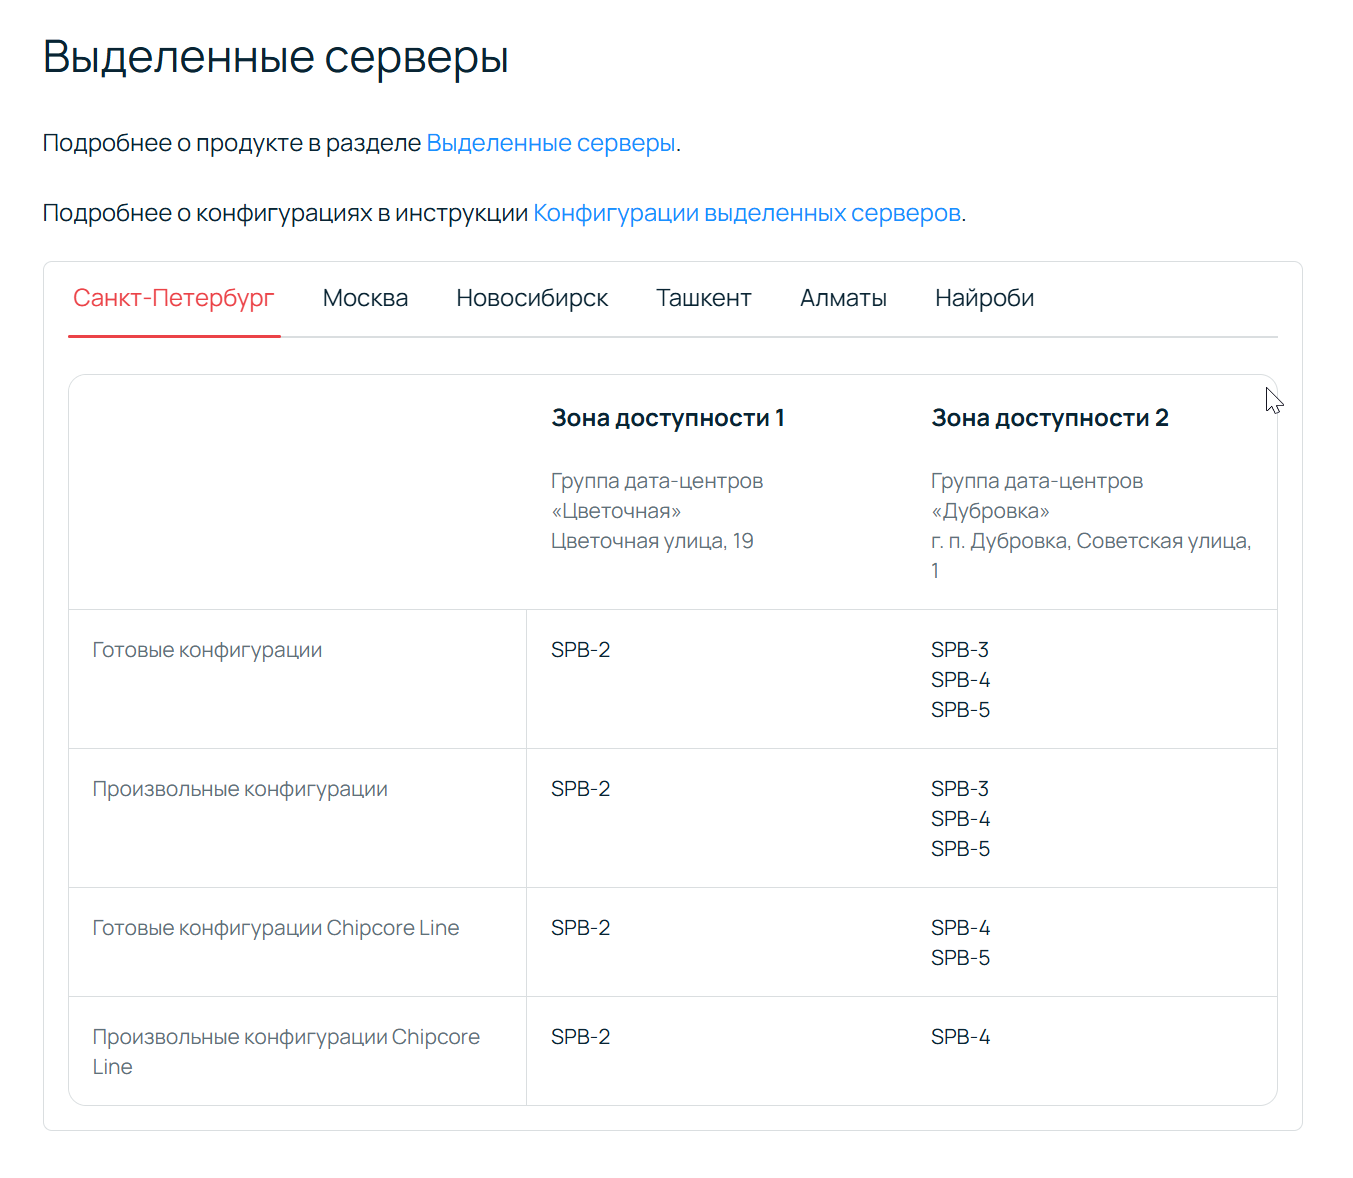Click the Зона доступности 1 header
This screenshot has width=1353, height=1178.
tap(668, 418)
